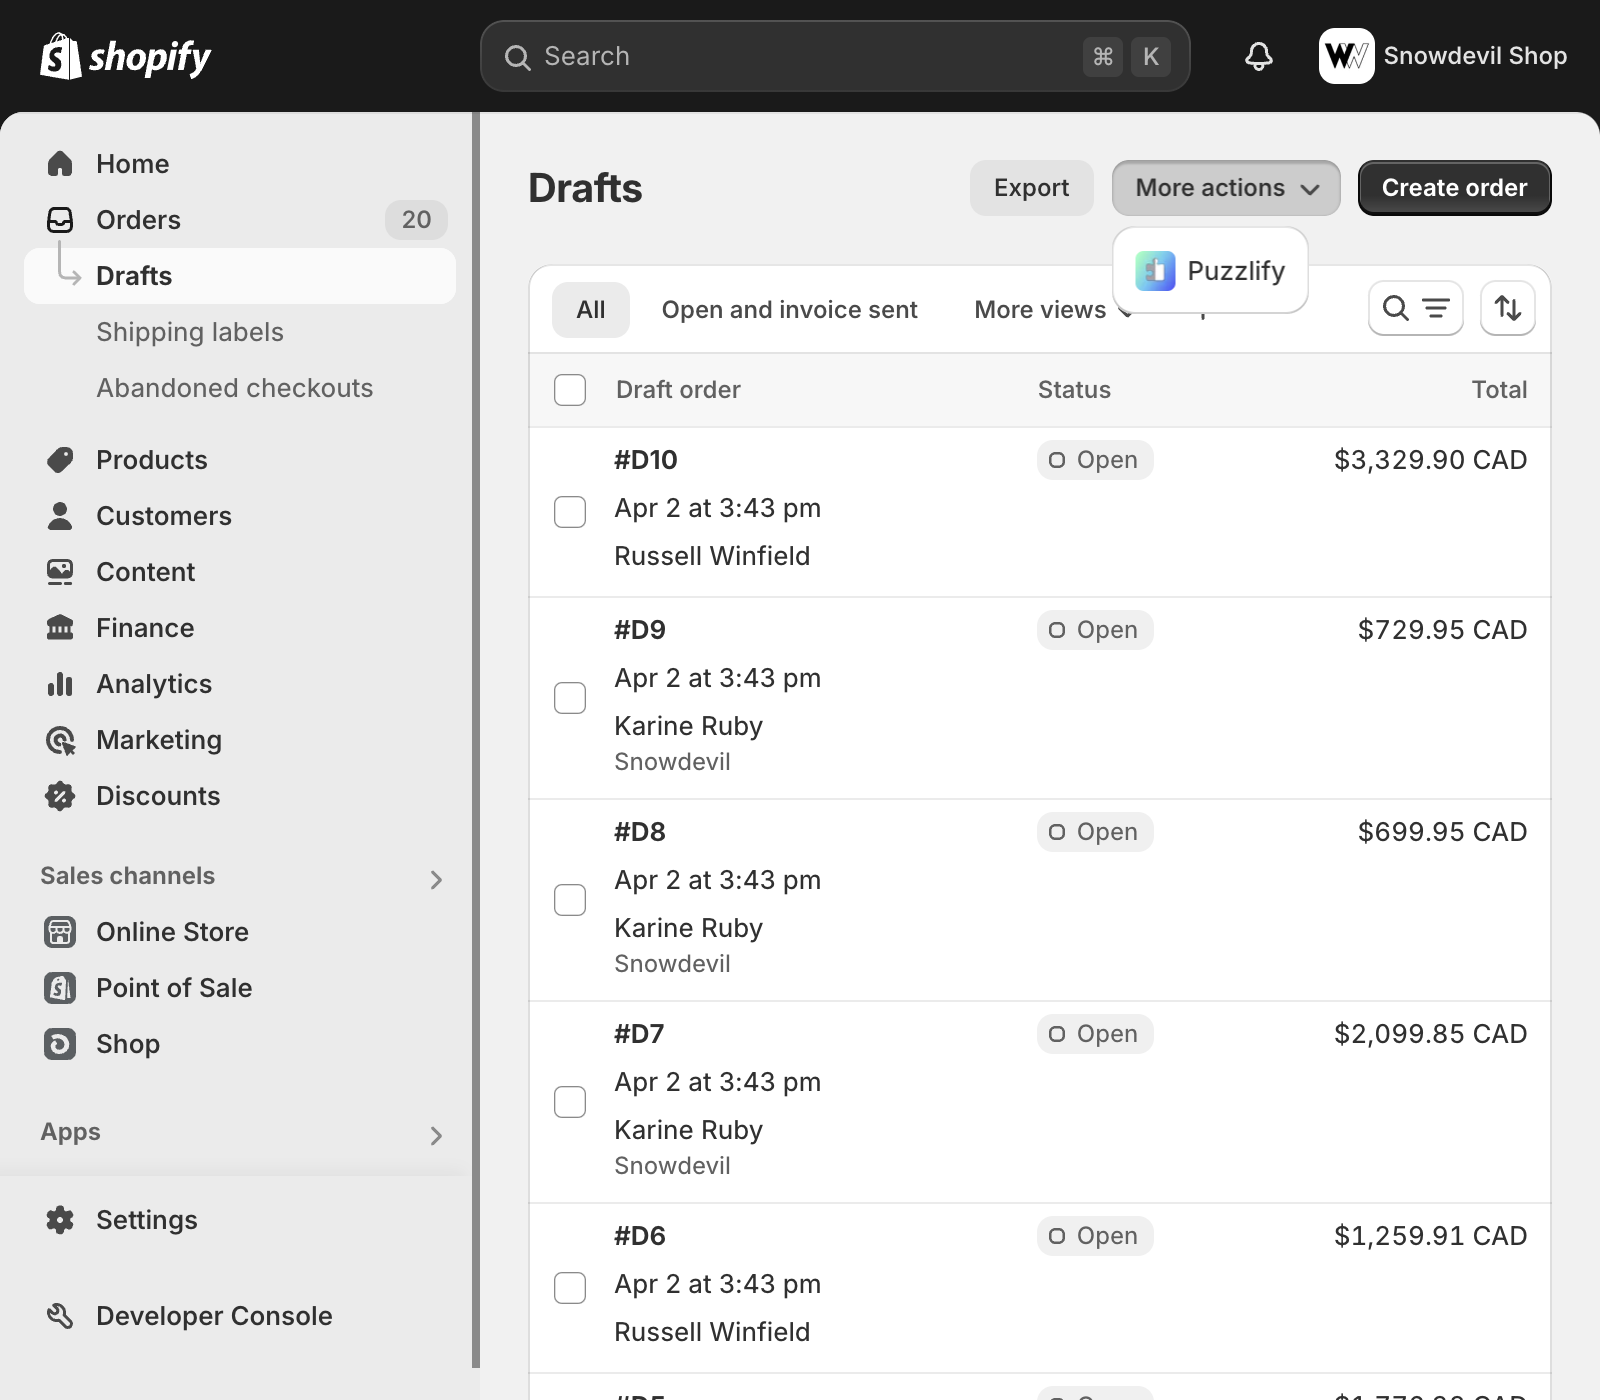Expand the Apps section chevron
The width and height of the screenshot is (1600, 1400).
pyautogui.click(x=436, y=1135)
